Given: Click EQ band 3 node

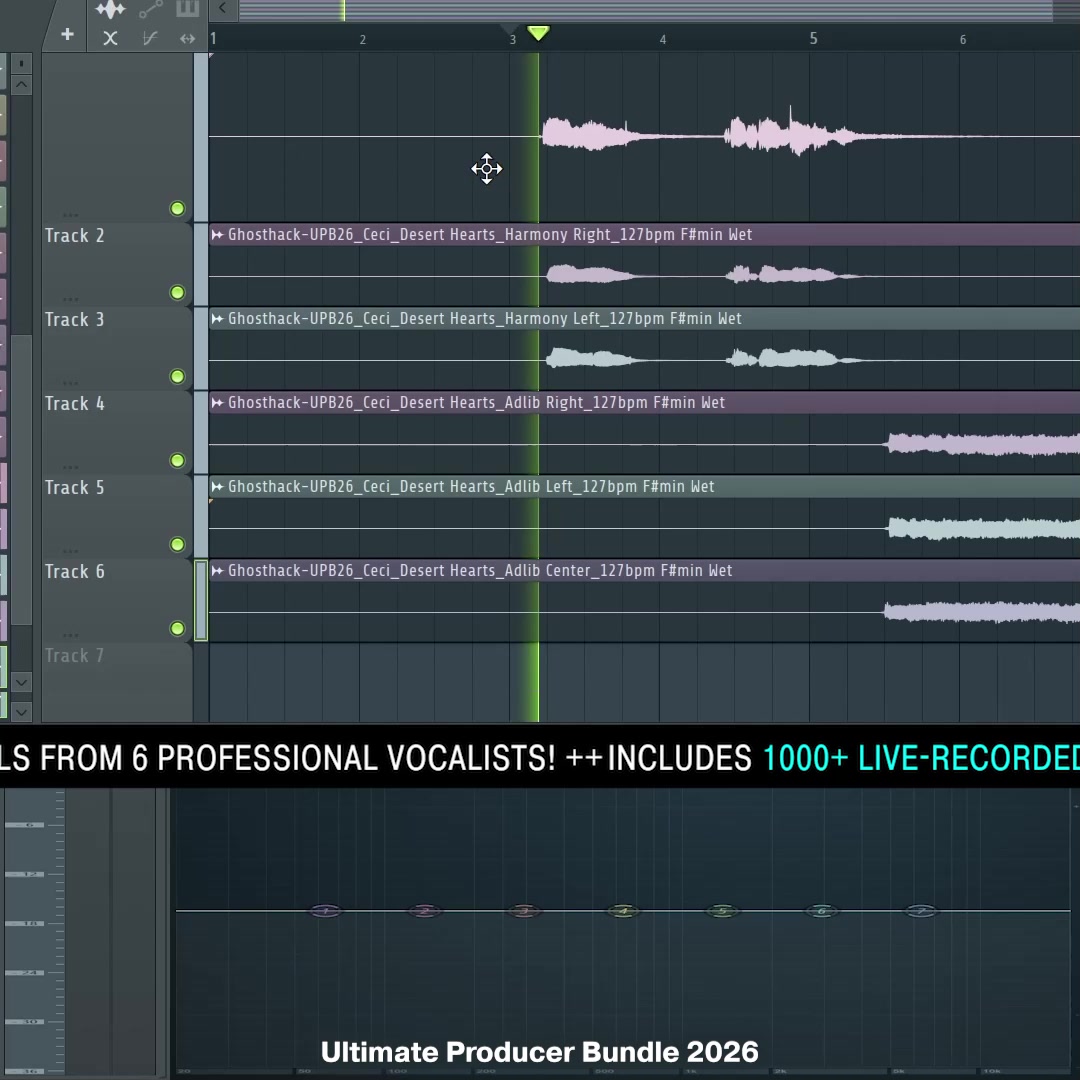Looking at the screenshot, I should pyautogui.click(x=524, y=911).
